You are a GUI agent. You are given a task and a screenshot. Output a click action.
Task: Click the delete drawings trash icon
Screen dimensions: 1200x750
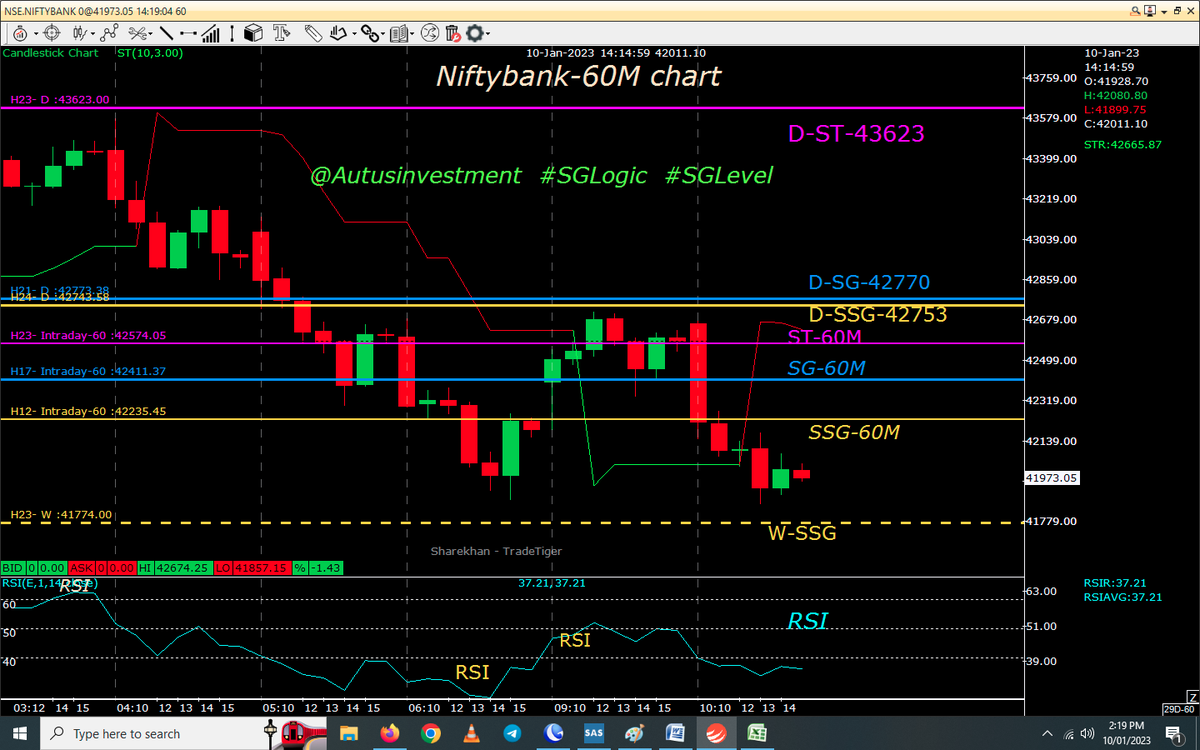(452, 33)
